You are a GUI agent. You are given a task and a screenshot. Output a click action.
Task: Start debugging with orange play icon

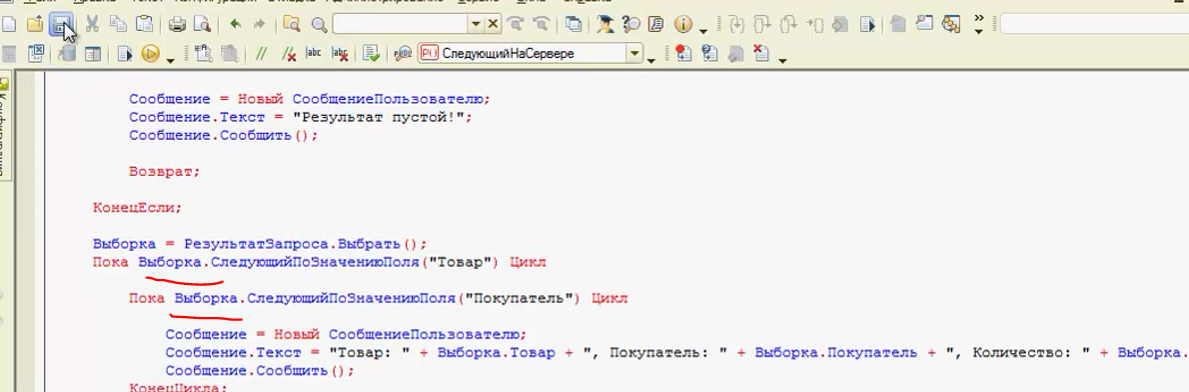[x=150, y=54]
